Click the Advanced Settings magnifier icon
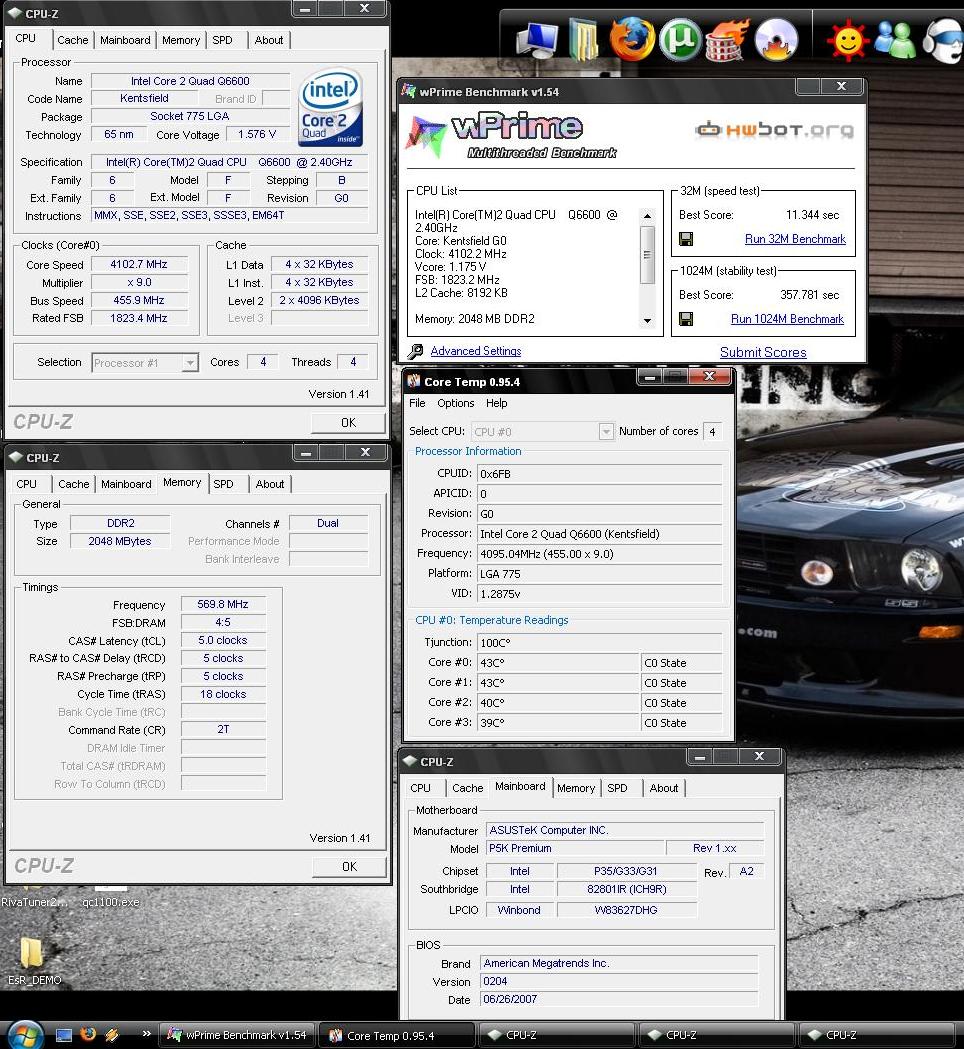The height and width of the screenshot is (1049, 964). 415,351
